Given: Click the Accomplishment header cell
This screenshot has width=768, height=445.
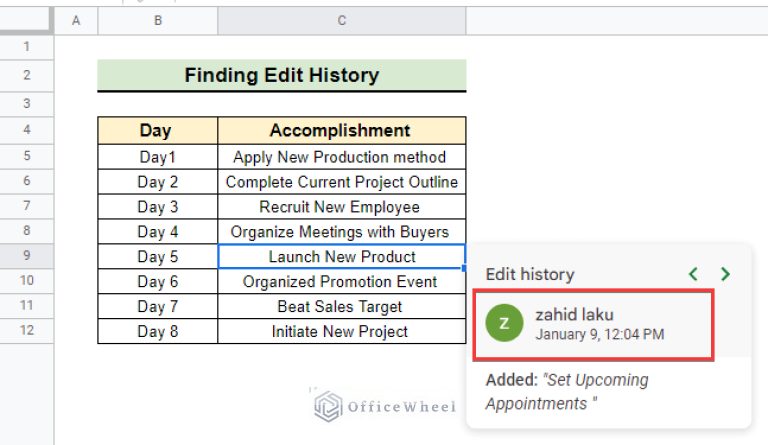Looking at the screenshot, I should [x=341, y=130].
